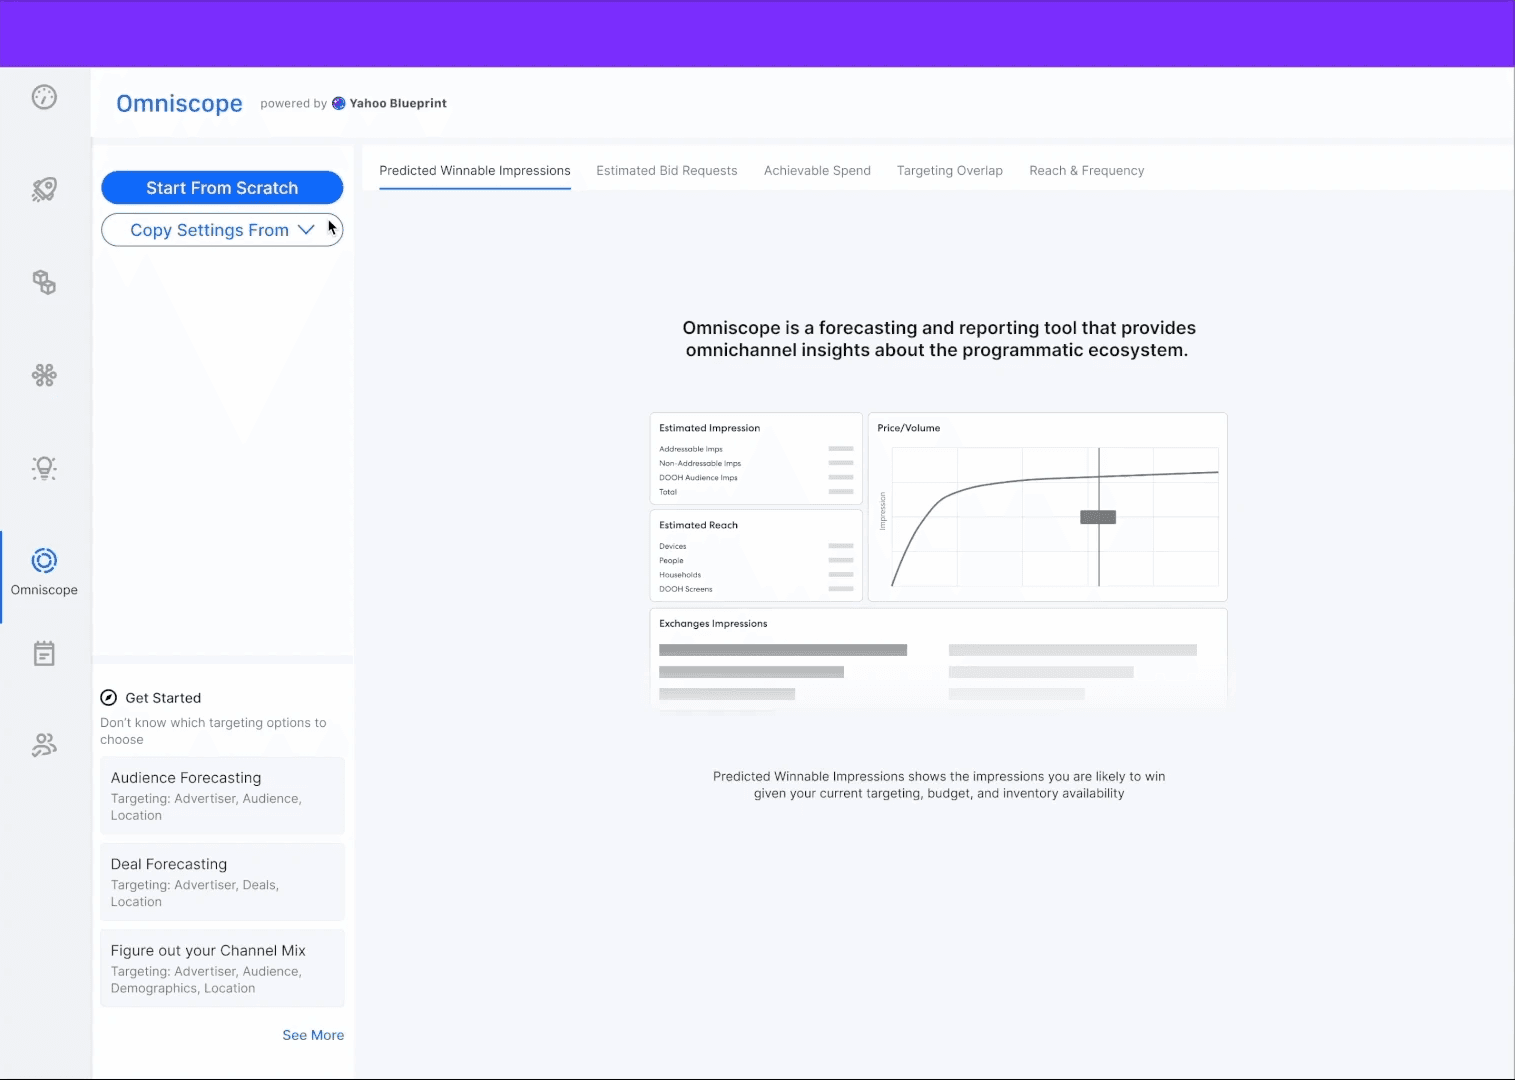Open the dashboard gauge icon in sidebar
Viewport: 1515px width, 1080px height.
click(44, 97)
